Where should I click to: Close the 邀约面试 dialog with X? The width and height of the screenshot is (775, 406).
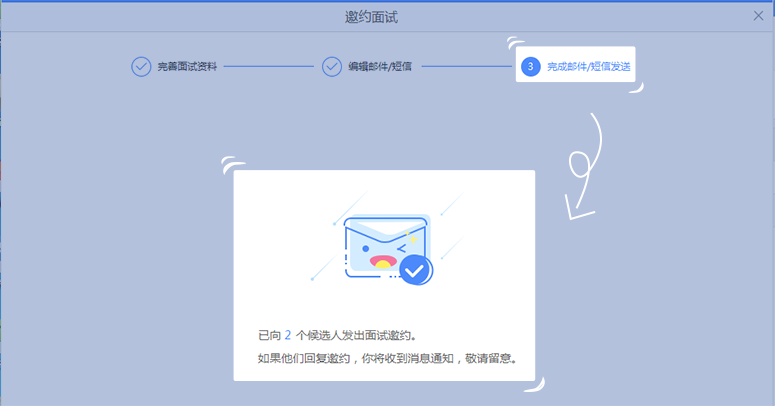pyautogui.click(x=758, y=16)
